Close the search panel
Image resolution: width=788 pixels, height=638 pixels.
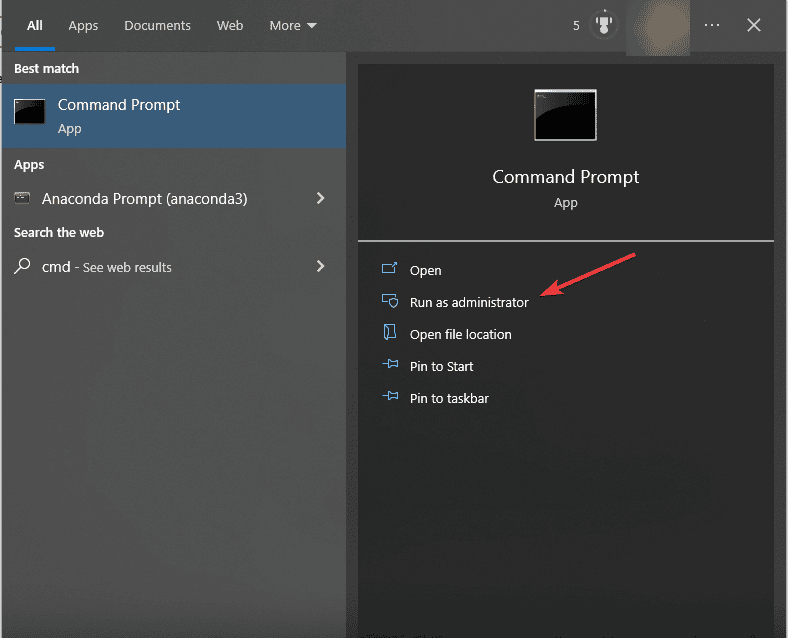point(753,25)
